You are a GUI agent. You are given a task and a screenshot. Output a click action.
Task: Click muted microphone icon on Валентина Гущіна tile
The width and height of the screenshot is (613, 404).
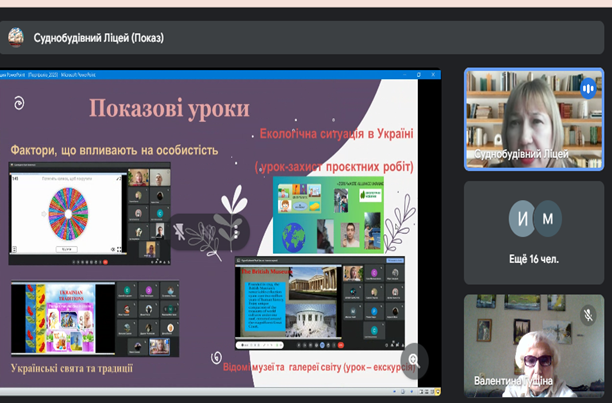point(588,315)
